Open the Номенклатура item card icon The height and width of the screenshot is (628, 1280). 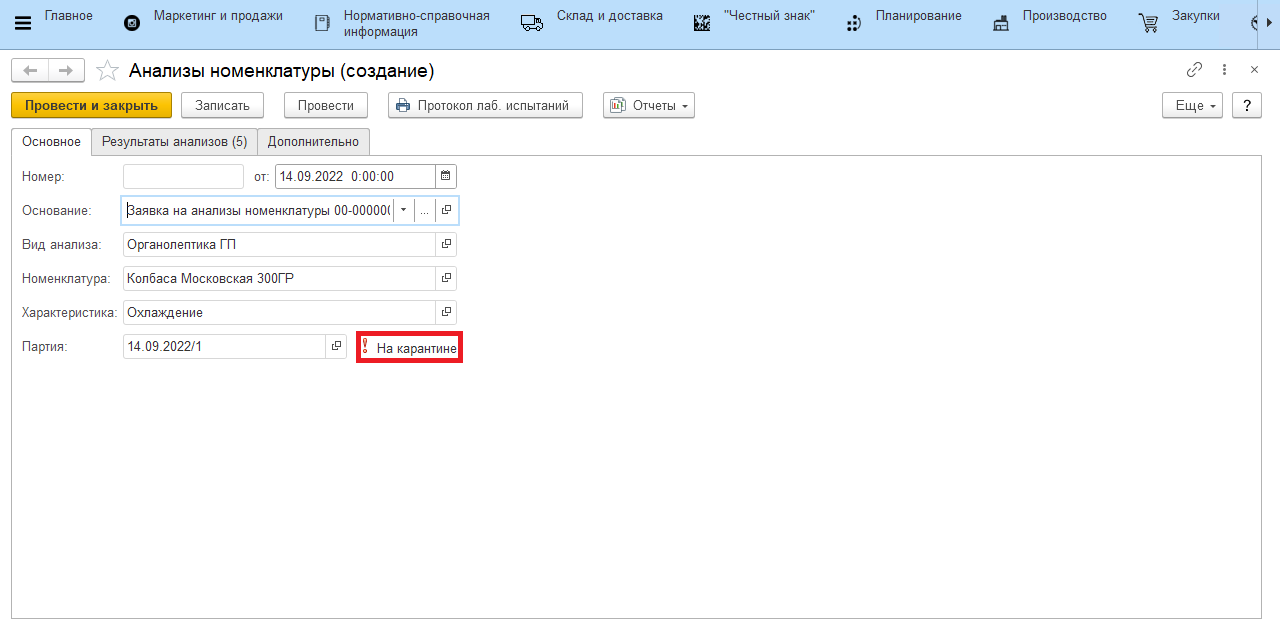coord(446,278)
